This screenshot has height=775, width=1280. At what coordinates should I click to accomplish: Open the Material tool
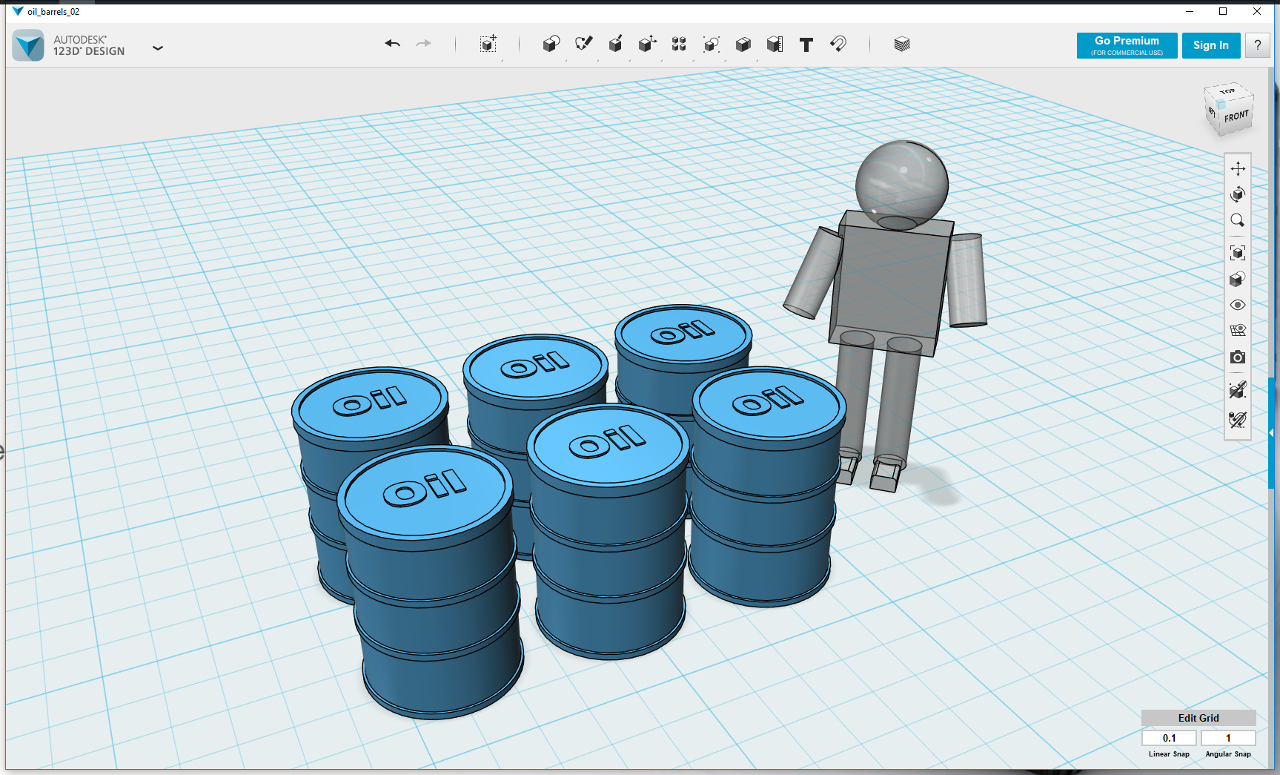pos(902,44)
